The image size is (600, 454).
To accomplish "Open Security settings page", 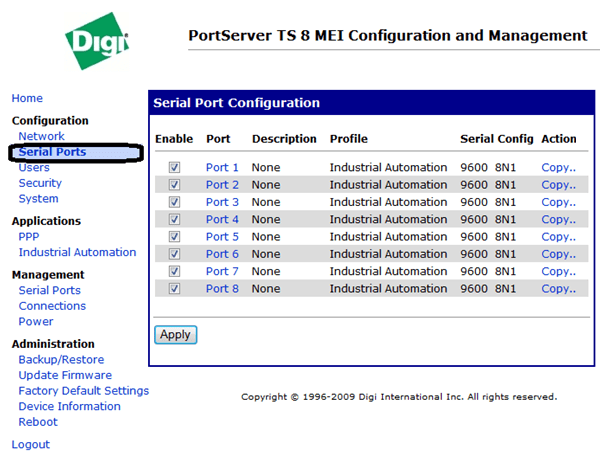I will (40, 183).
